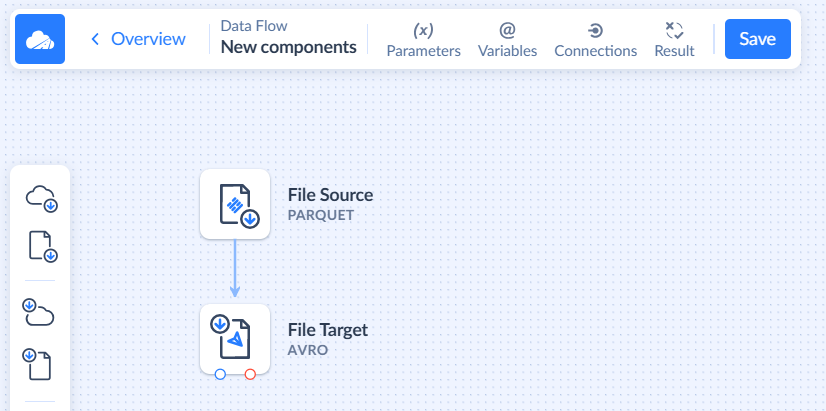Select the file source component in sidebar
This screenshot has width=826, height=411.
point(42,246)
